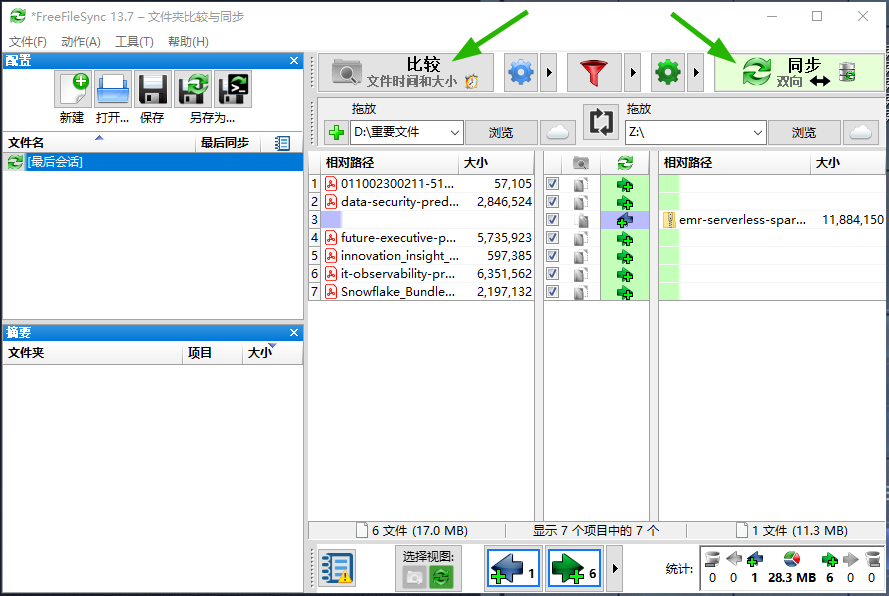This screenshot has height=596, width=889.
Task: Toggle create-left view filter showing 1
Action: point(513,569)
